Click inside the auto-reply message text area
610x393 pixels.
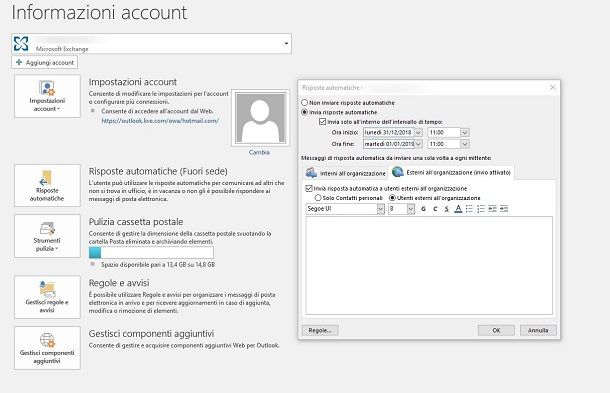pos(429,265)
